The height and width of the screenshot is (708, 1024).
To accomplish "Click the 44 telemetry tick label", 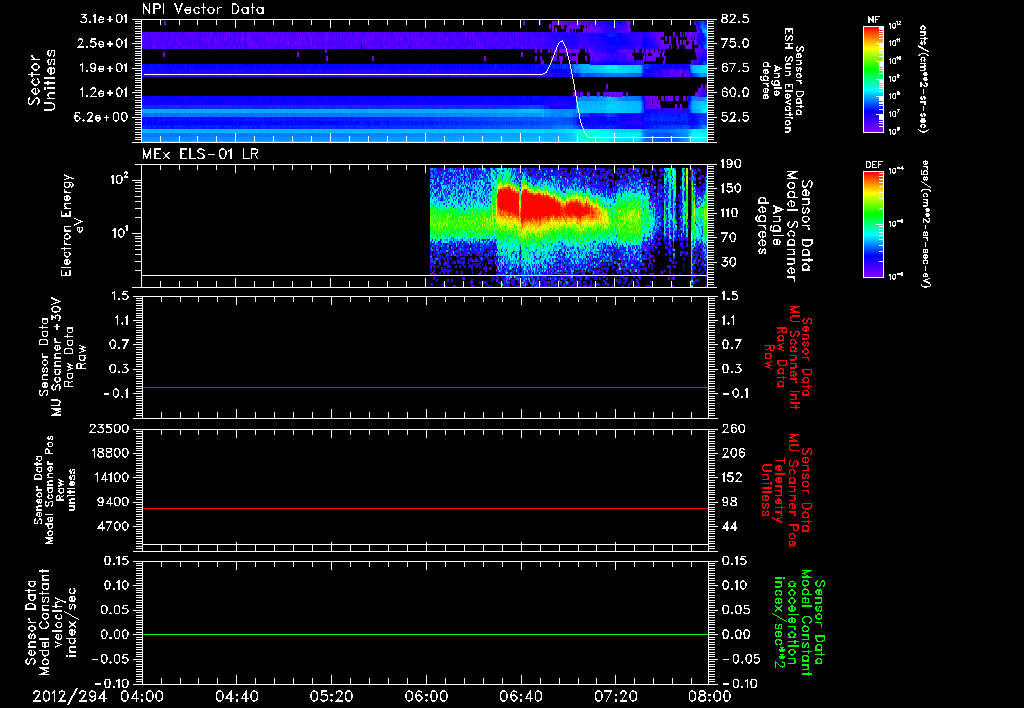I will tap(729, 526).
